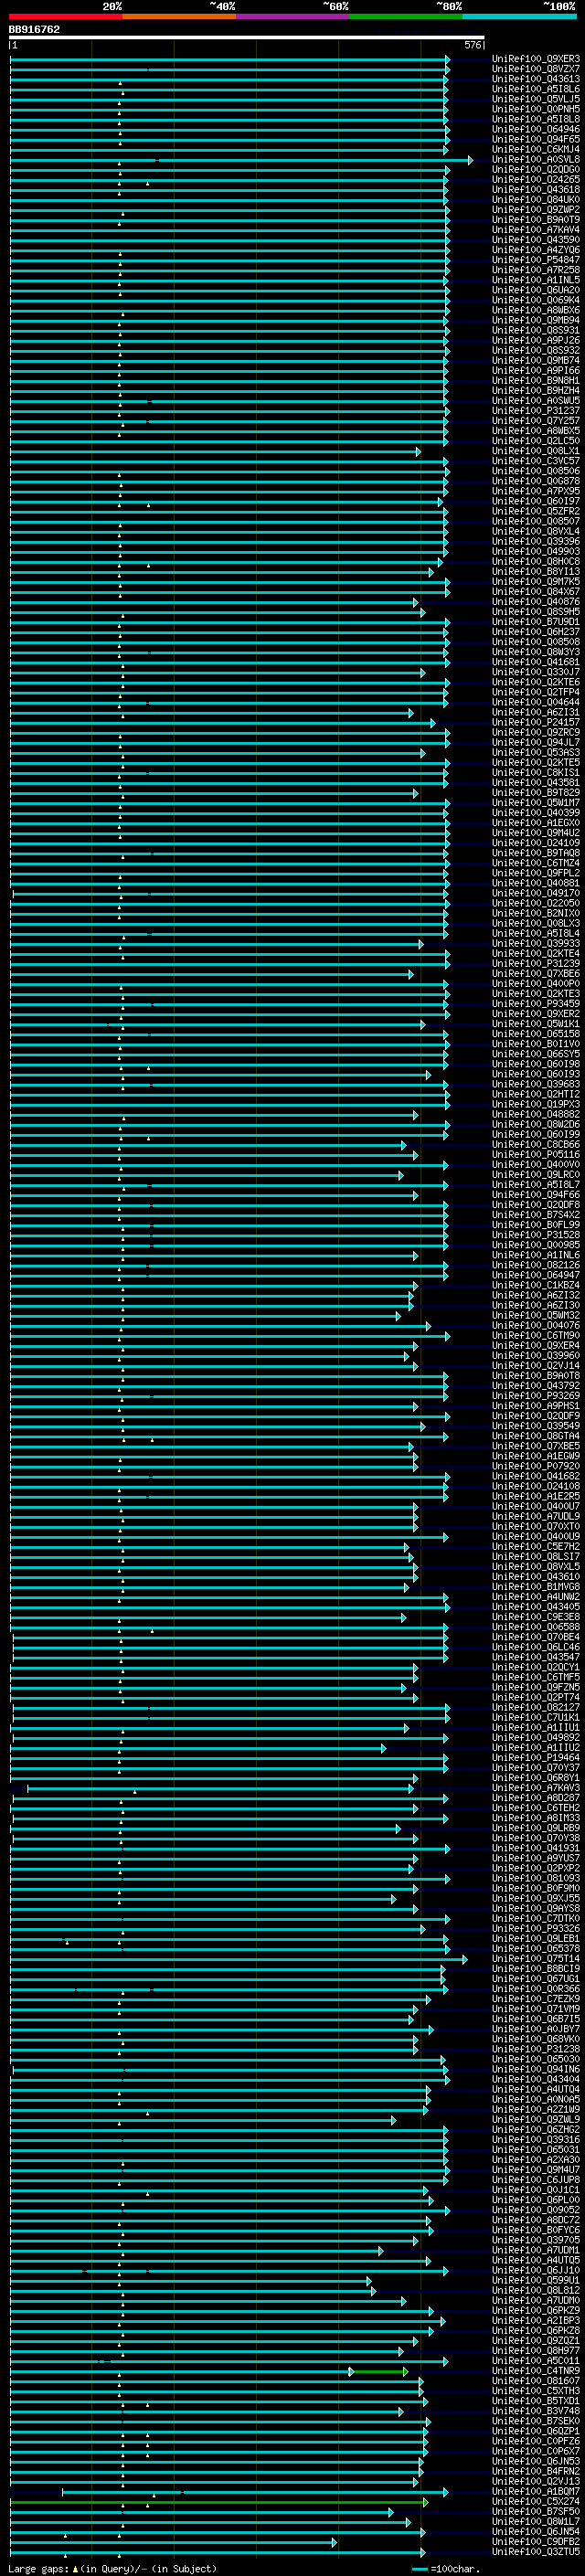This screenshot has height=2576, width=585.
Task: Click the alignment bar for UniRef100_A0SVL8
Action: 241,160
